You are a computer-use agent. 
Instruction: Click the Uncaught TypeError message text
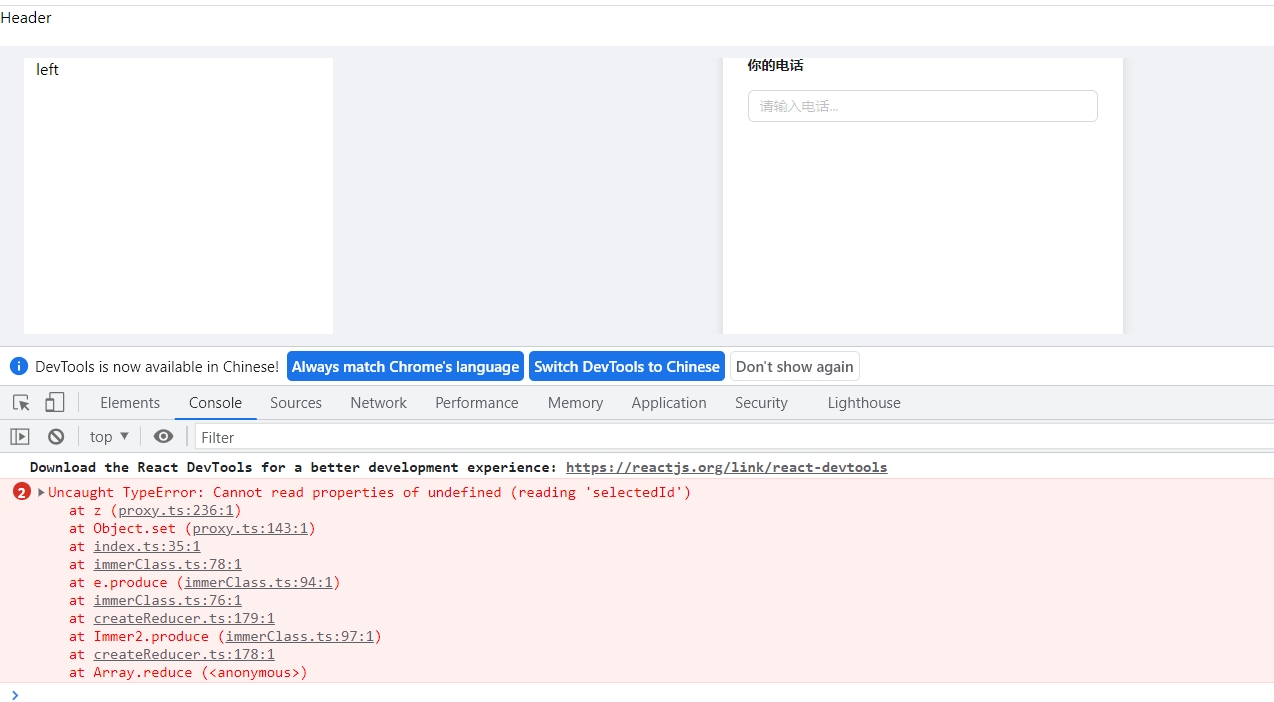pos(369,492)
